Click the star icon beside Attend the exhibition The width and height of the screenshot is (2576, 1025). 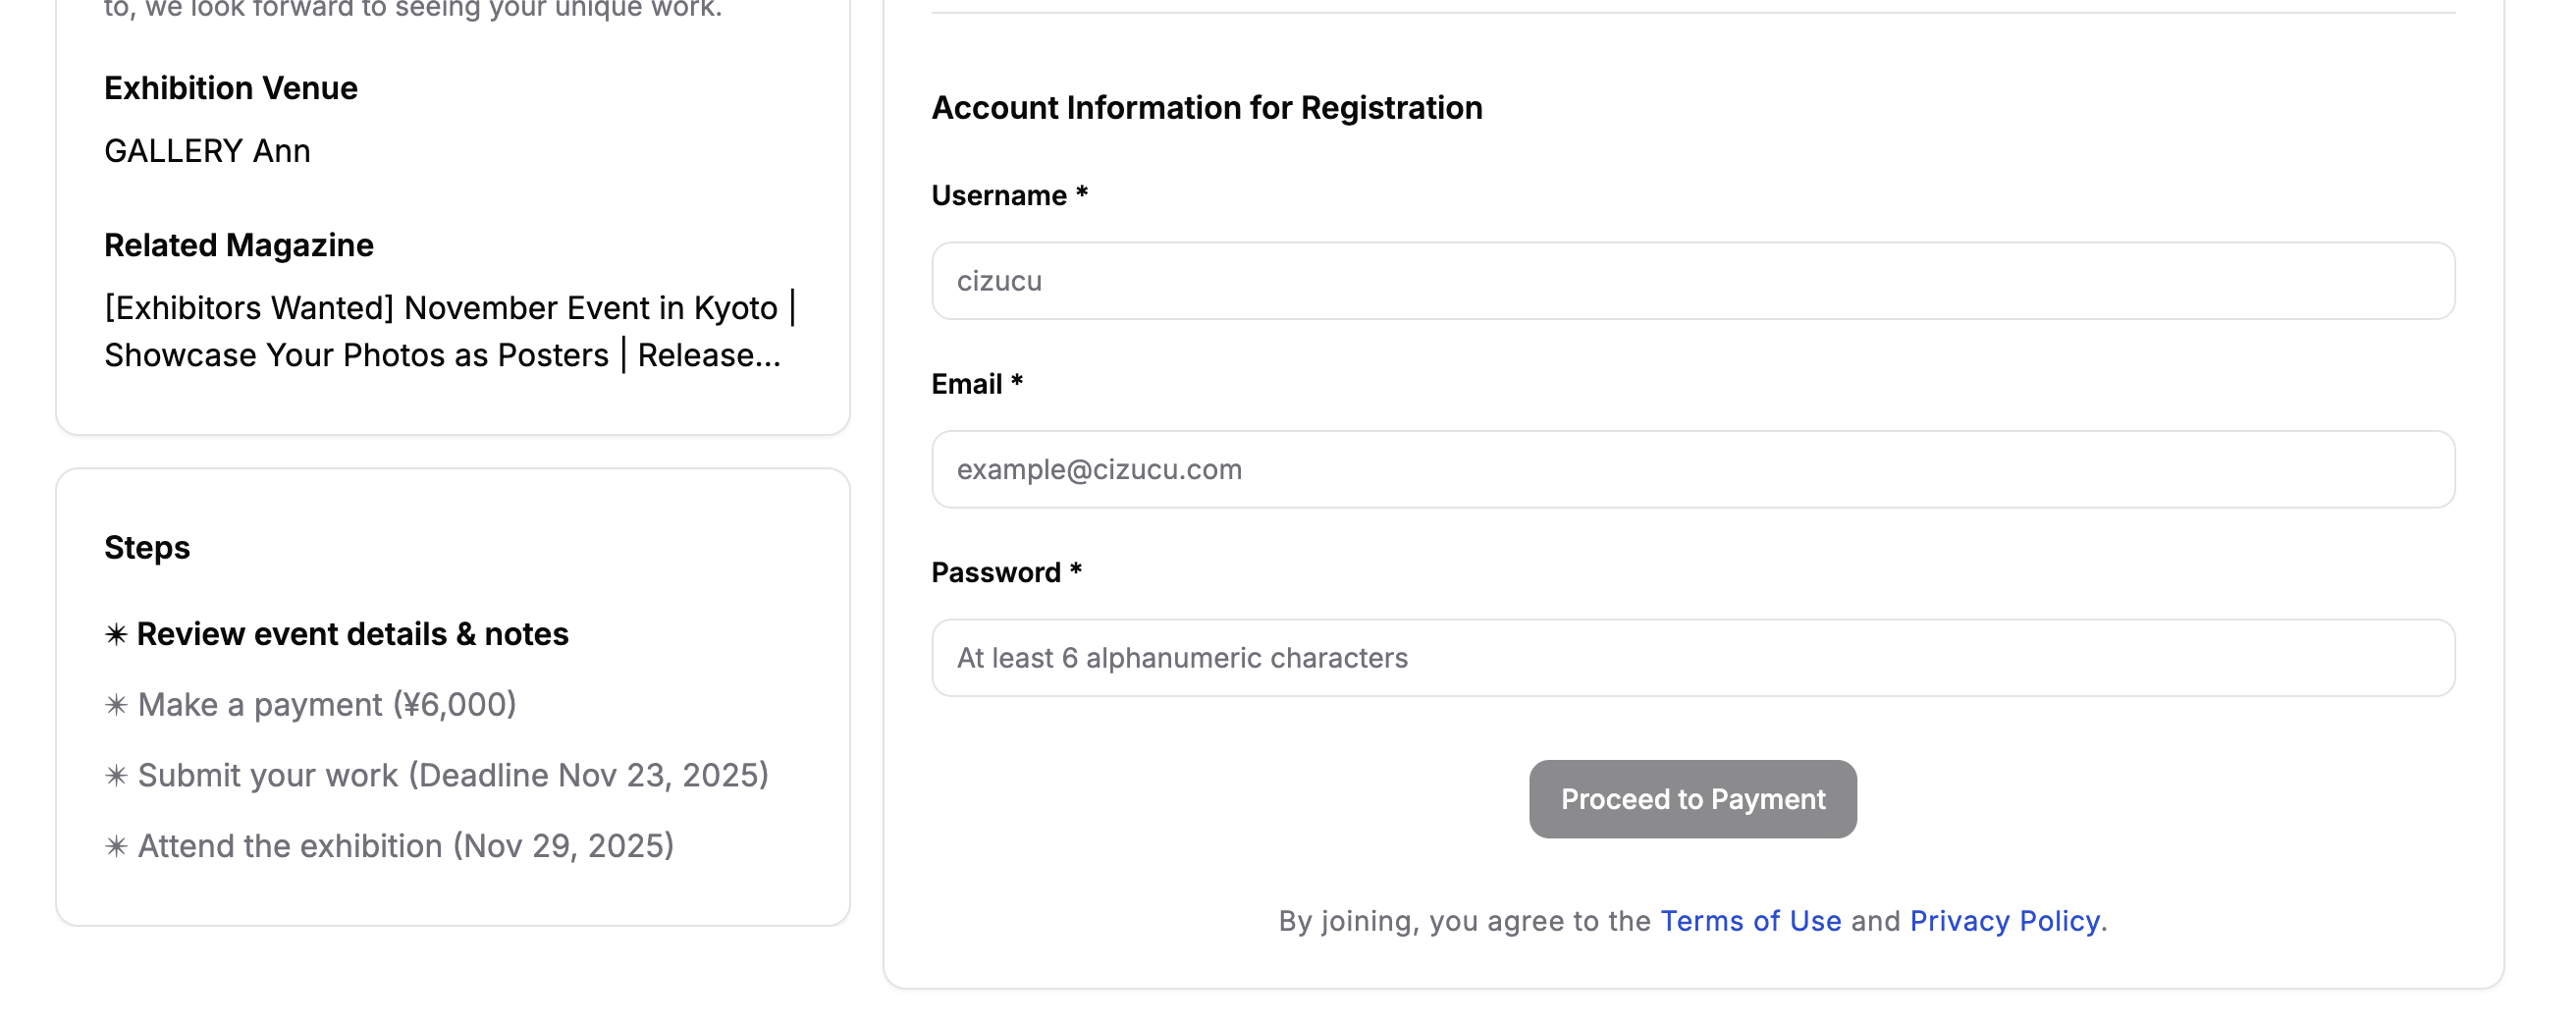click(116, 847)
